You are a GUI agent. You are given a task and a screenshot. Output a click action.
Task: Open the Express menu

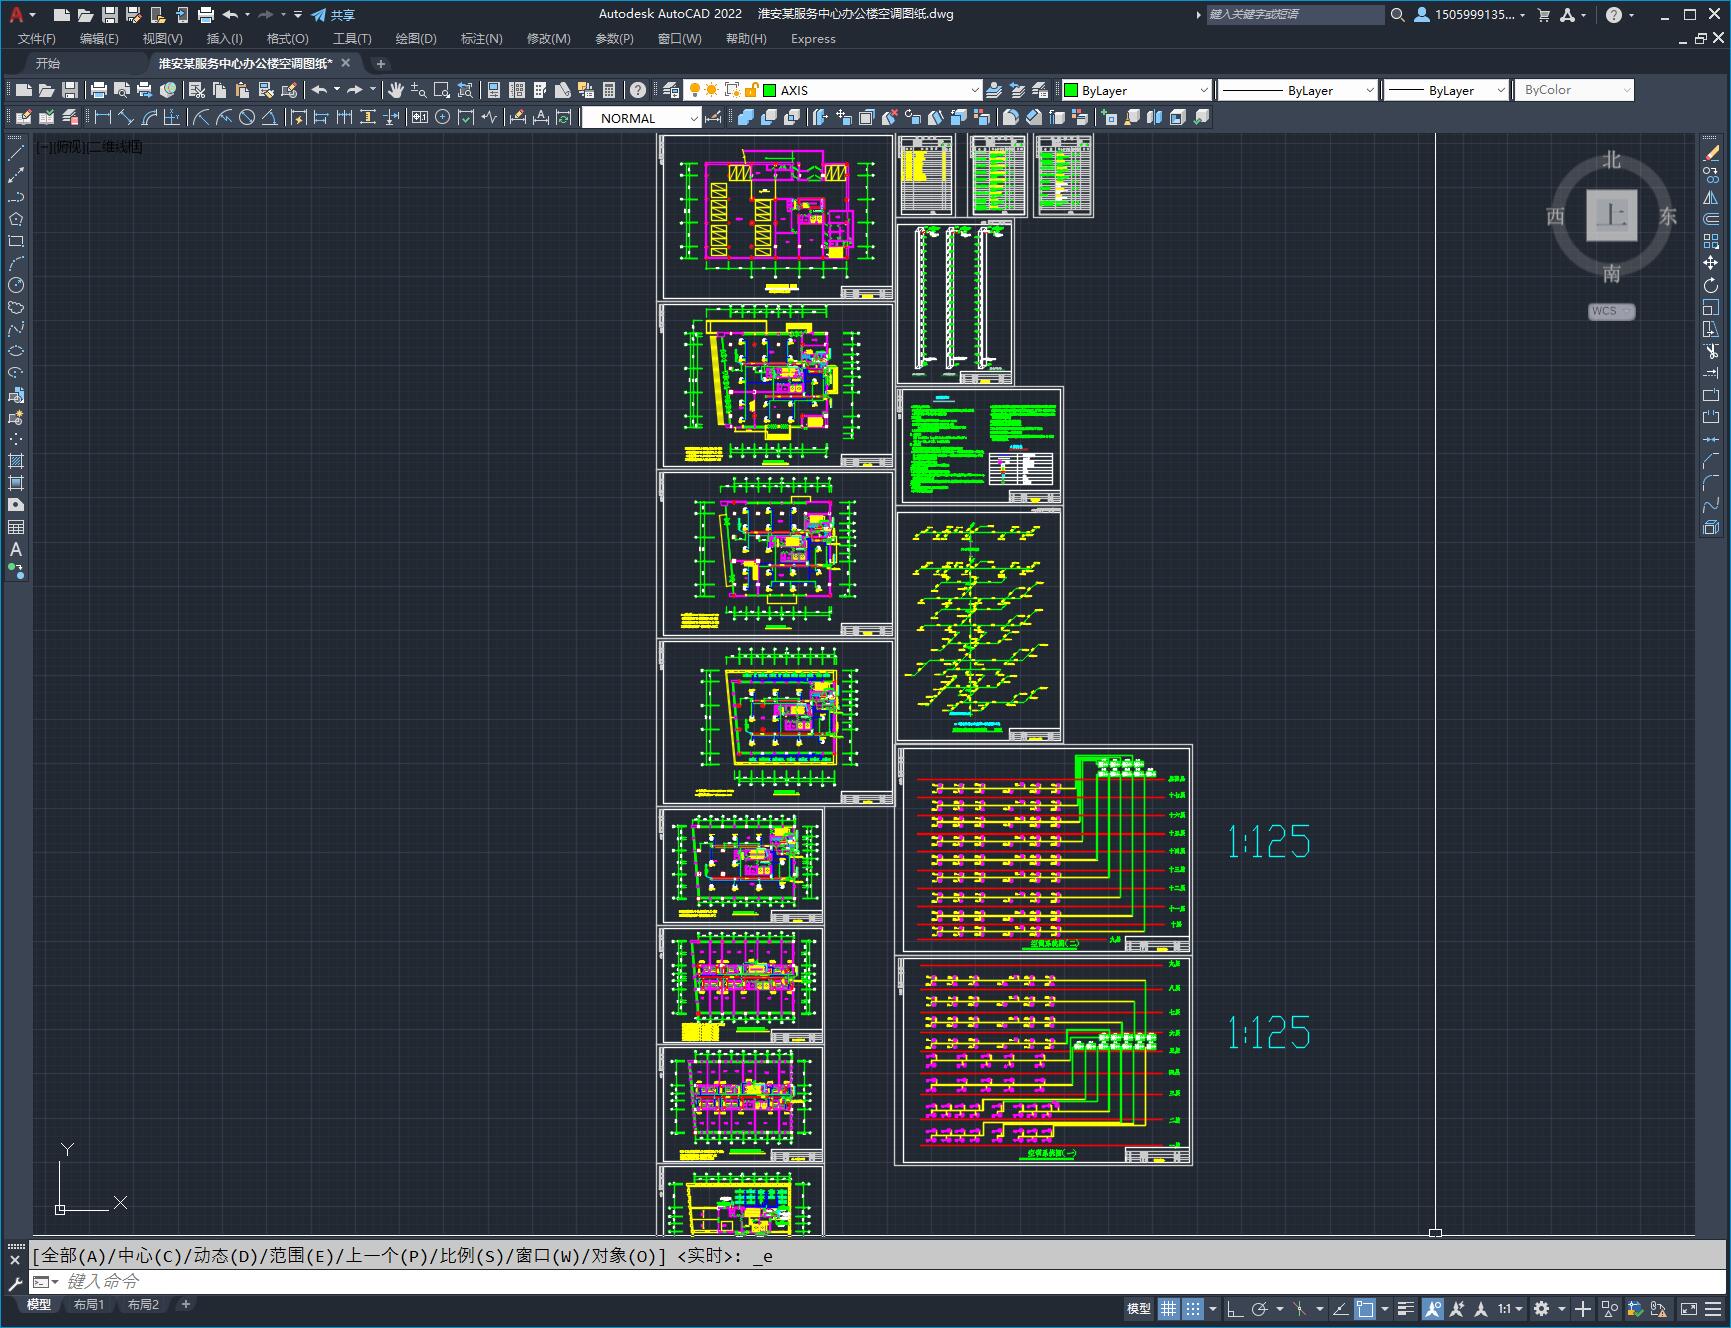813,39
